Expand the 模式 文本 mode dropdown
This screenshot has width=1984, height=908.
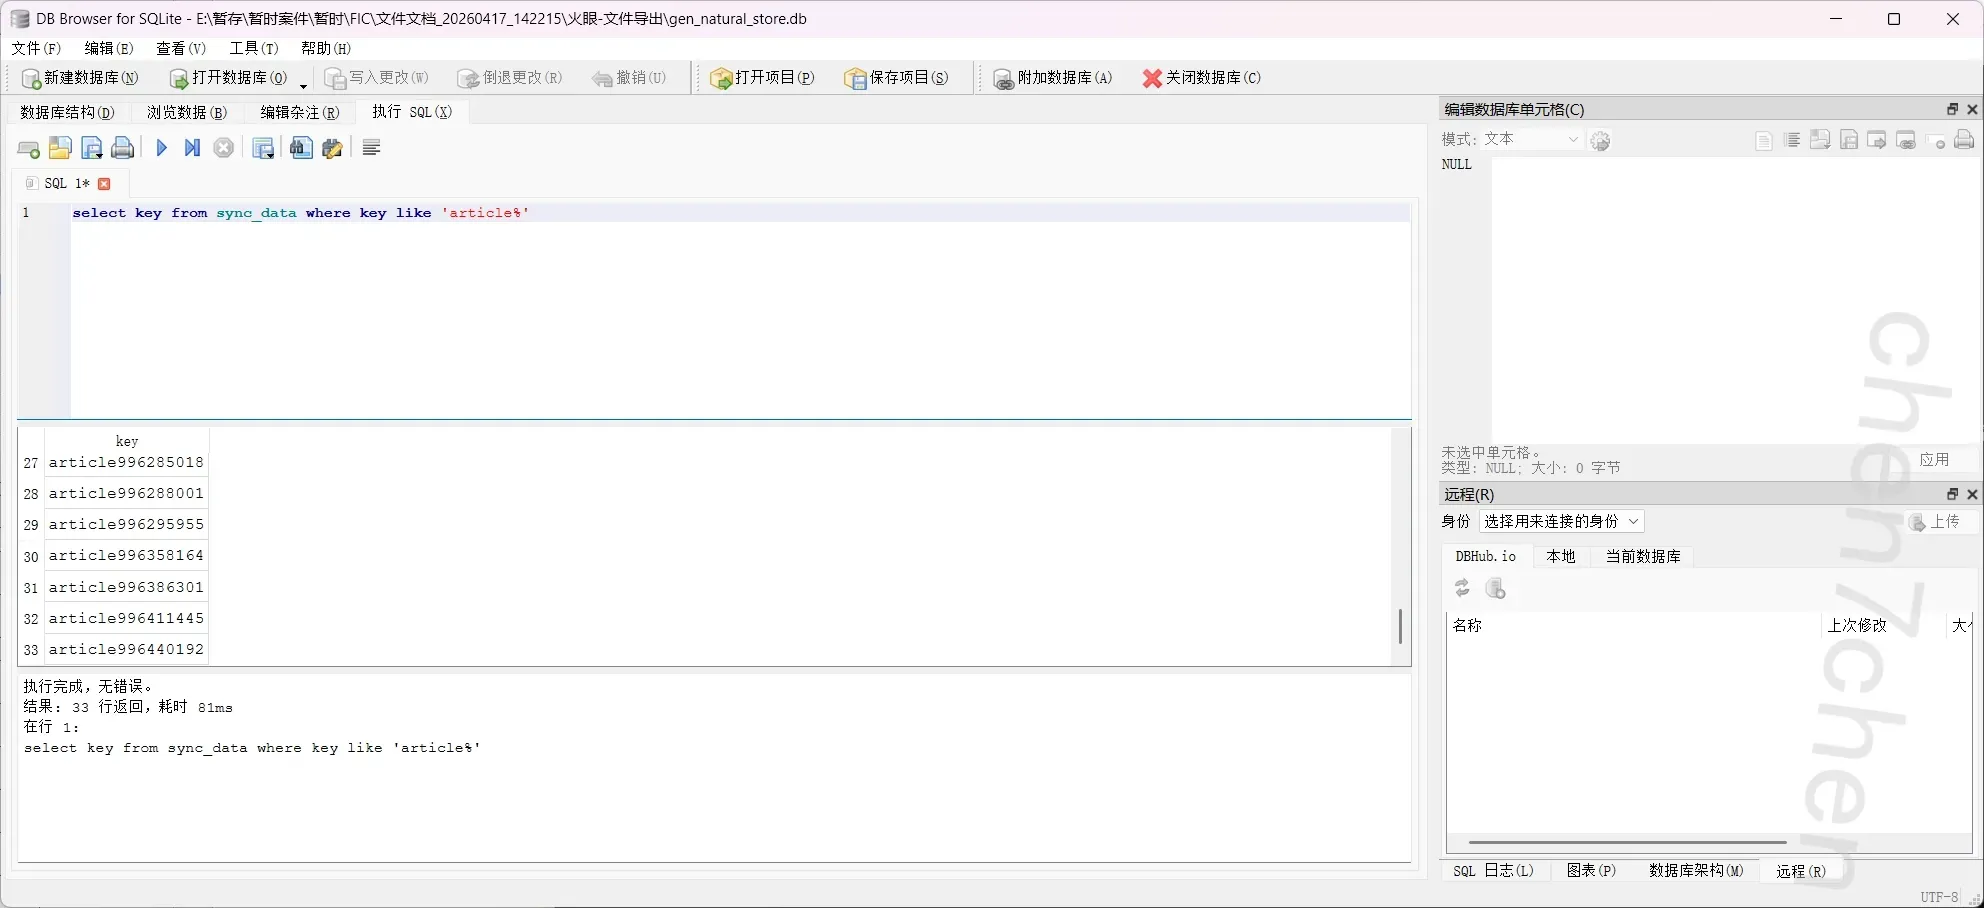click(x=1530, y=140)
